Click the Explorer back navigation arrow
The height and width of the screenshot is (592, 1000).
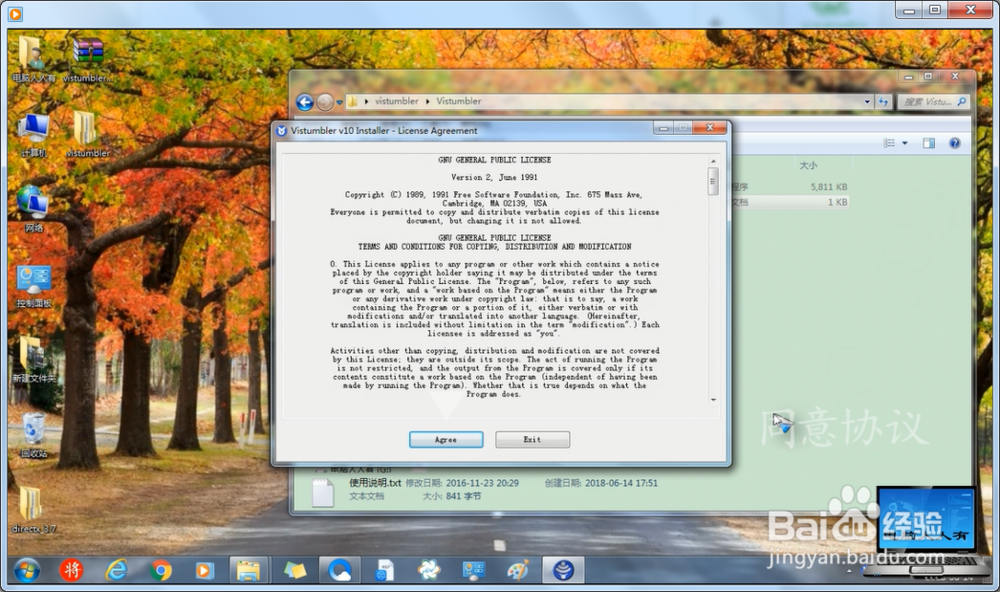click(305, 102)
